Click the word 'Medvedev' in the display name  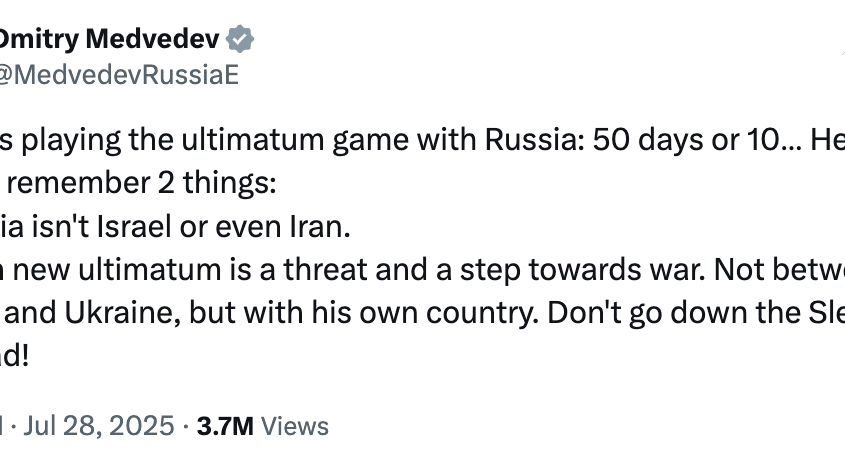pyautogui.click(x=153, y=39)
